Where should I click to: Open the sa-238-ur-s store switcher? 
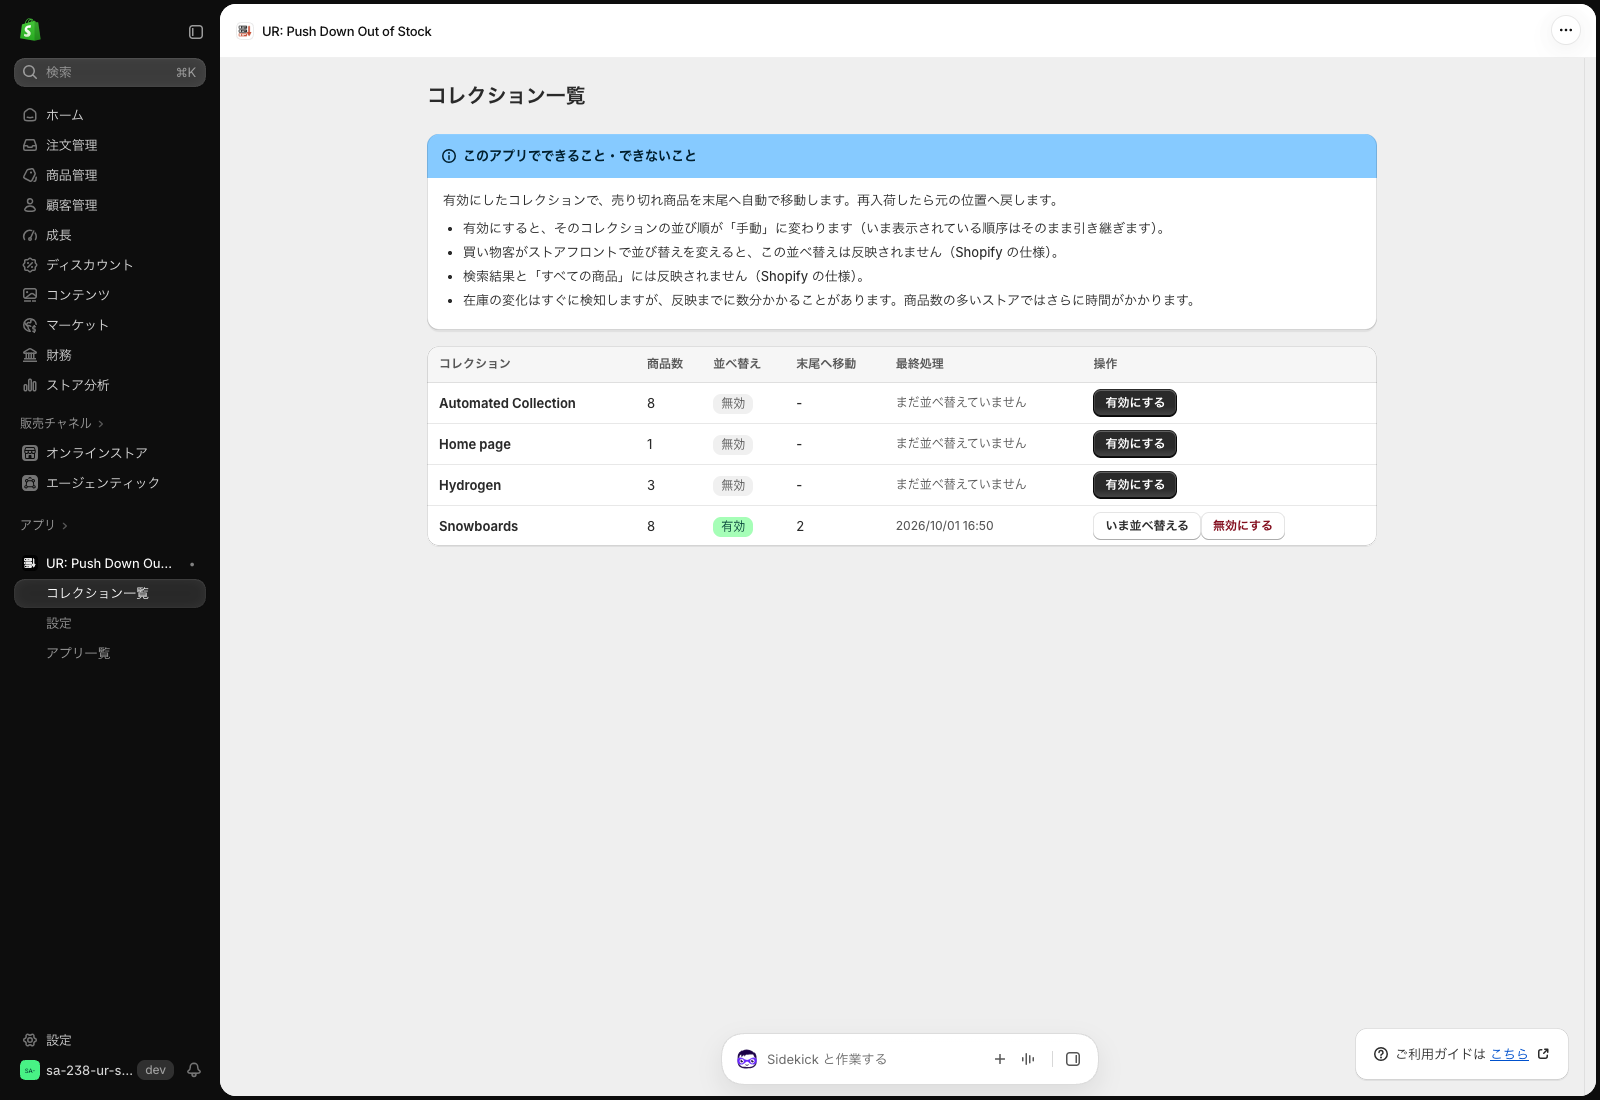(76, 1070)
